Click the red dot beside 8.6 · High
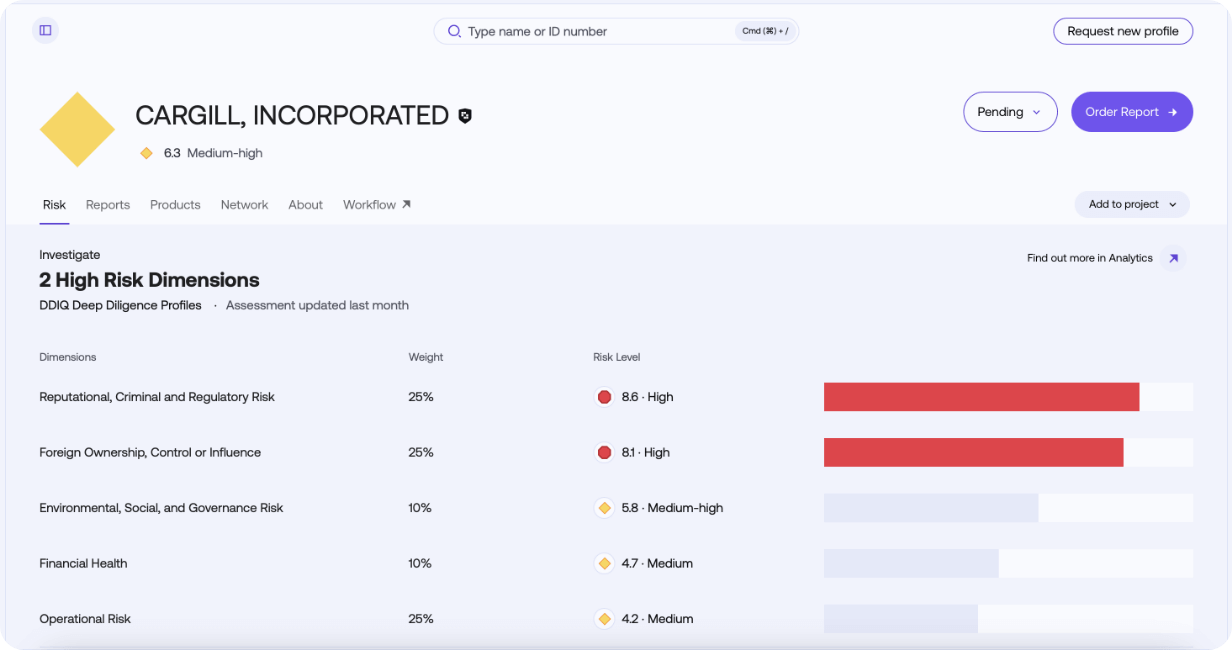This screenshot has width=1232, height=650. [604, 397]
